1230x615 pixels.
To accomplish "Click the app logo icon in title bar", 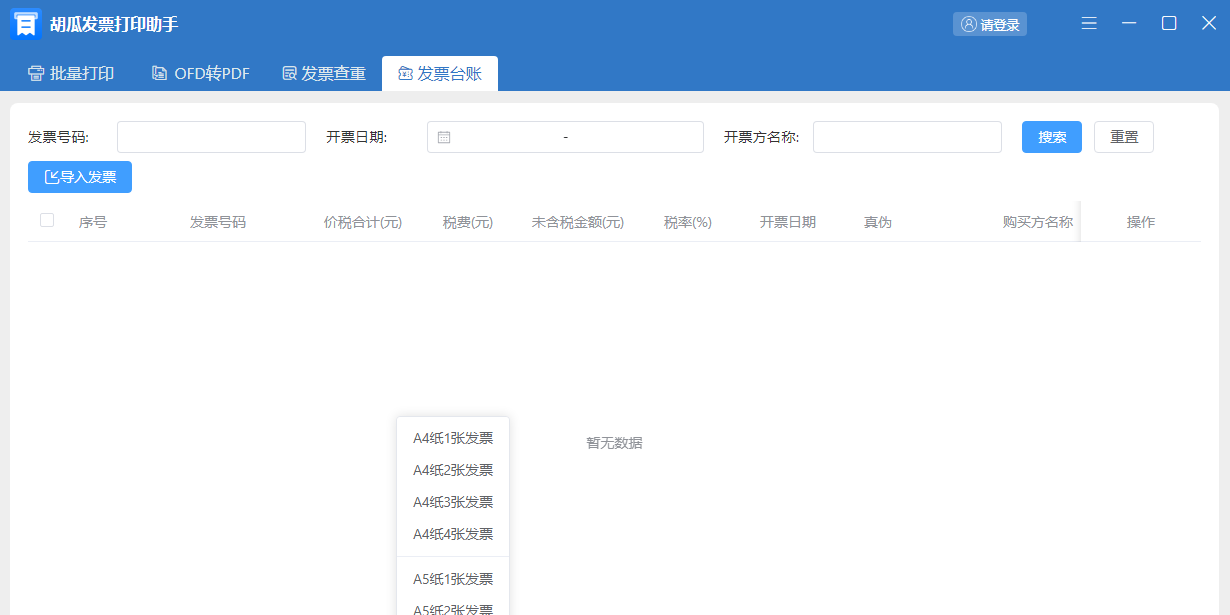I will click(x=25, y=24).
